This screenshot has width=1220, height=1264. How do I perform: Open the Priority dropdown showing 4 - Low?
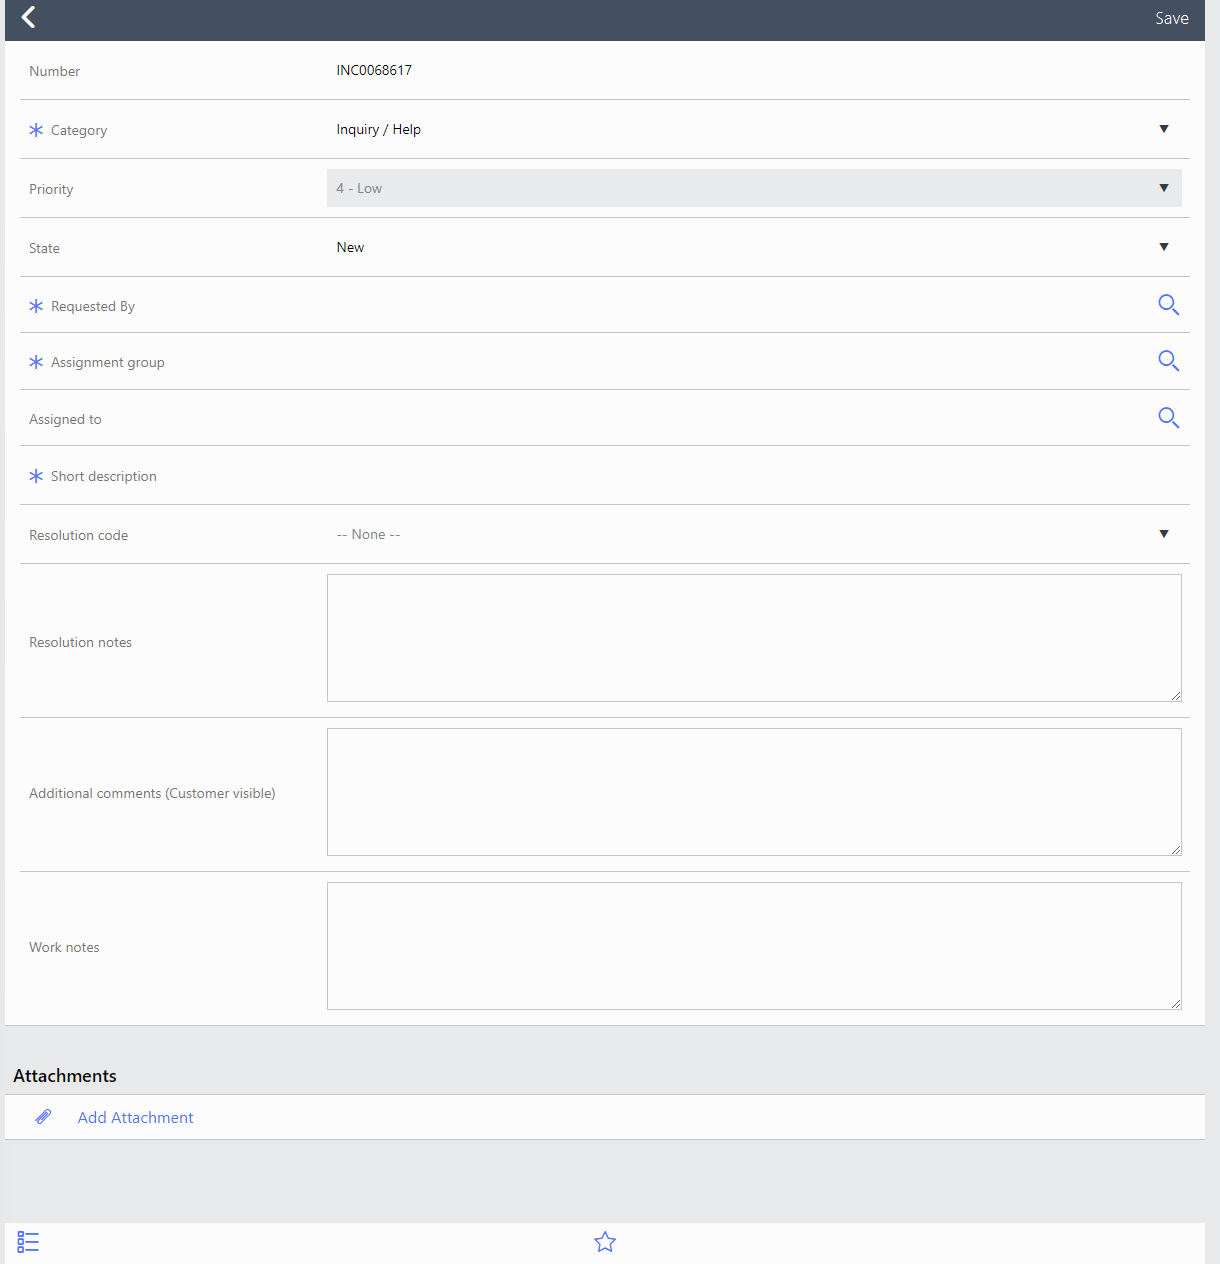(x=754, y=188)
